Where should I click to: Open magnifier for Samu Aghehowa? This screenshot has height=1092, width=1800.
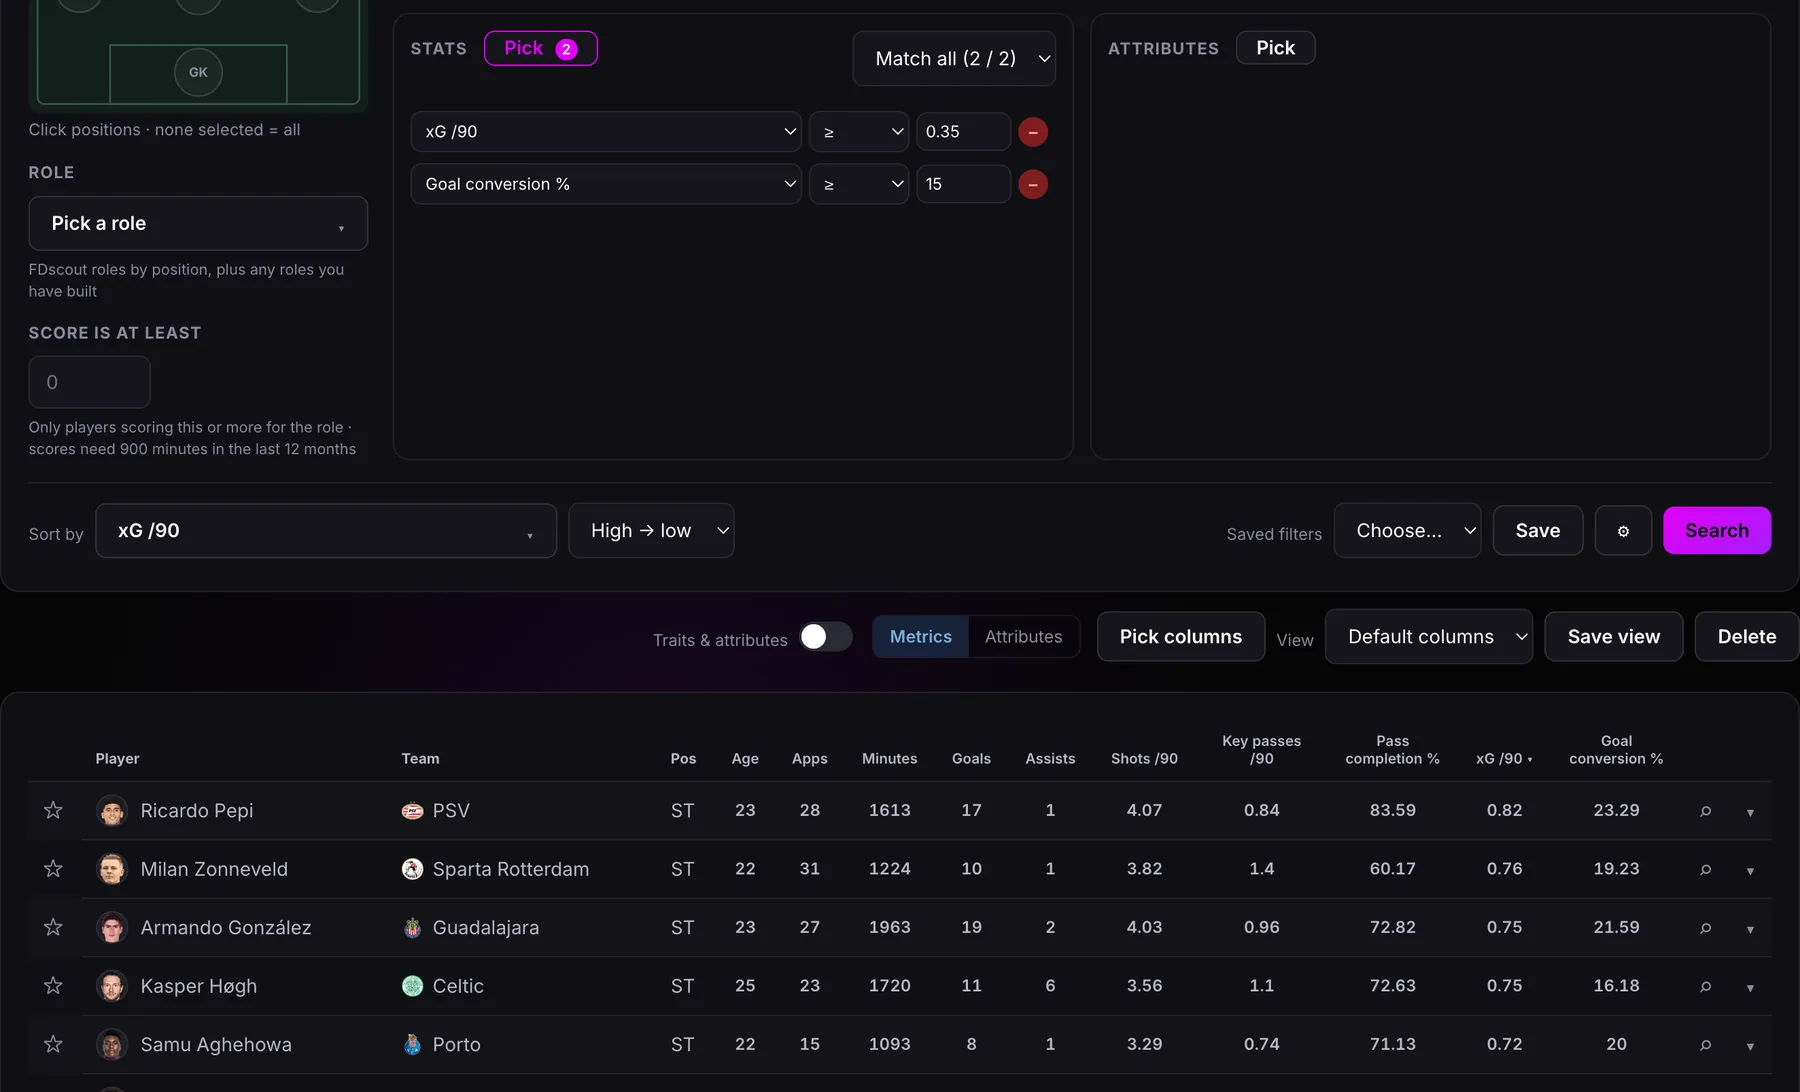[x=1705, y=1045]
